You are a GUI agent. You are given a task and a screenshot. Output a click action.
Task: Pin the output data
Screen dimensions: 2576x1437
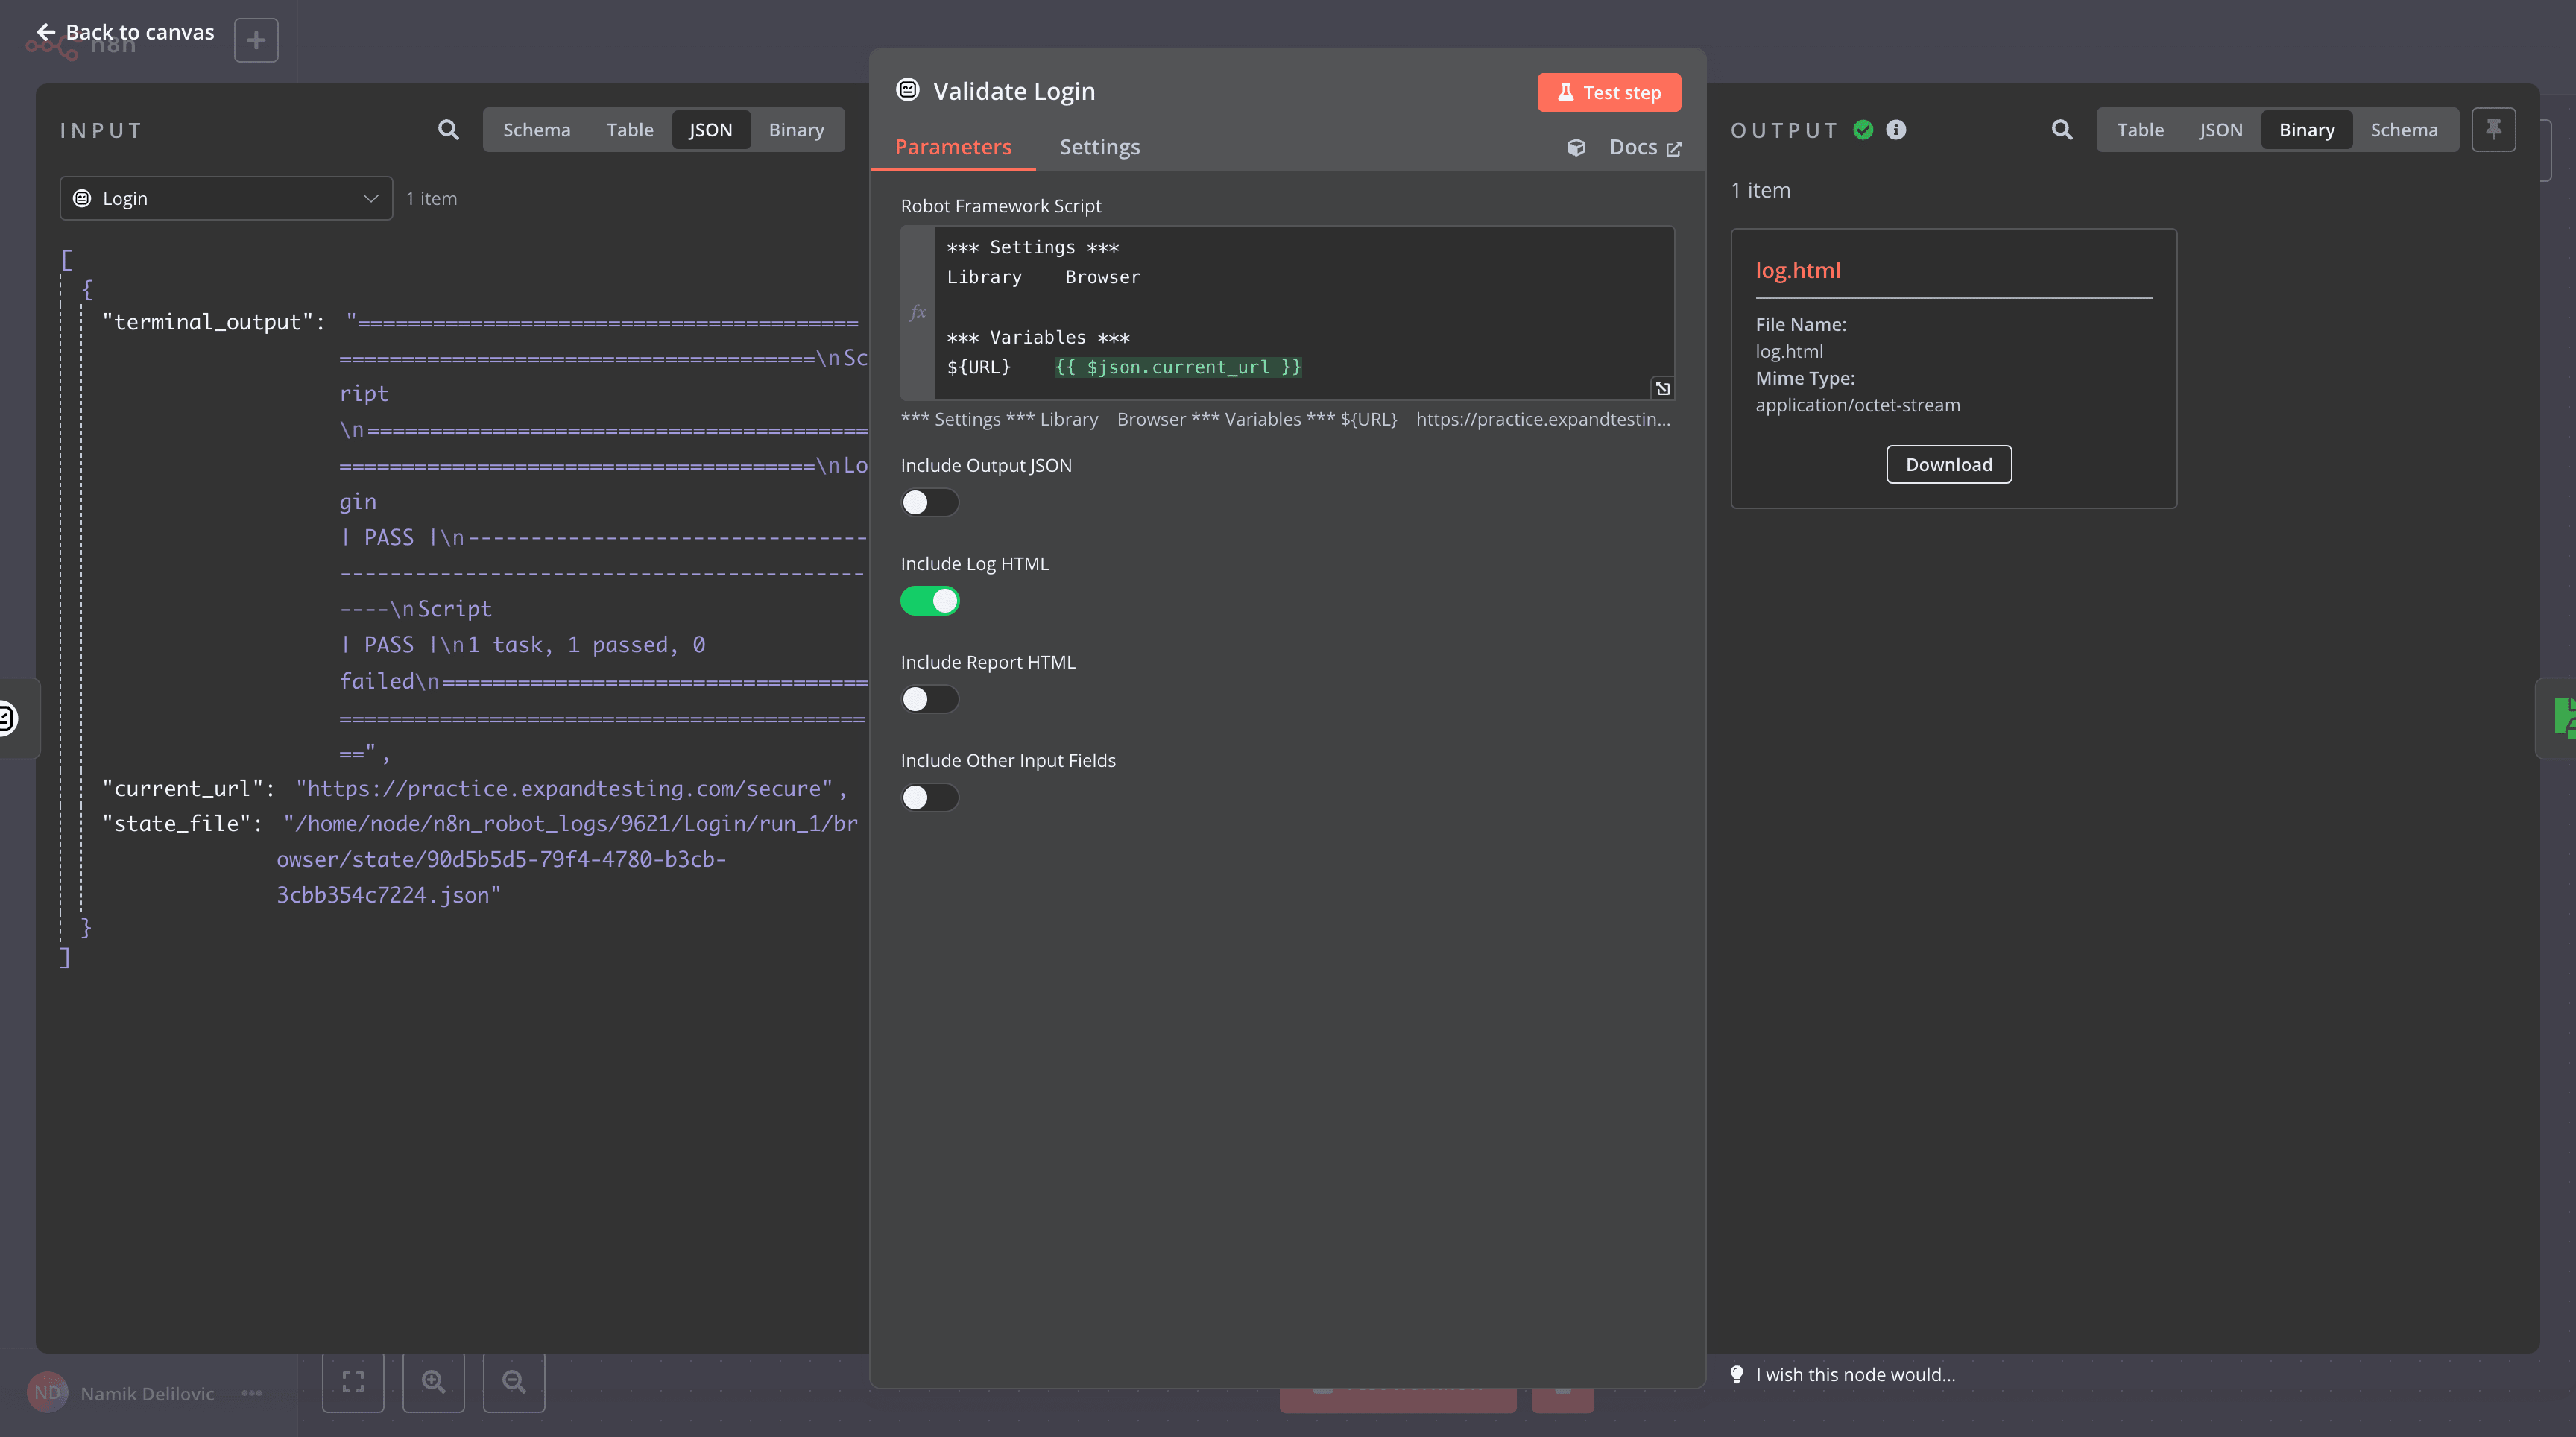(x=2493, y=130)
